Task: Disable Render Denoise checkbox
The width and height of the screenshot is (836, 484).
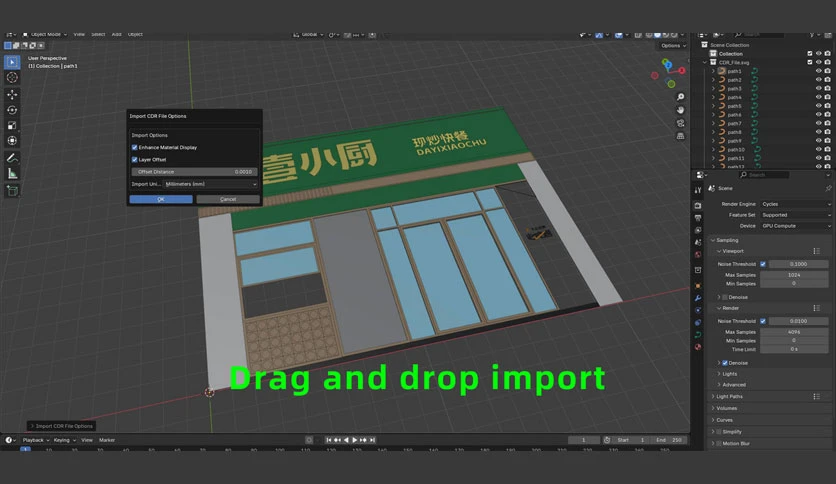Action: point(725,363)
